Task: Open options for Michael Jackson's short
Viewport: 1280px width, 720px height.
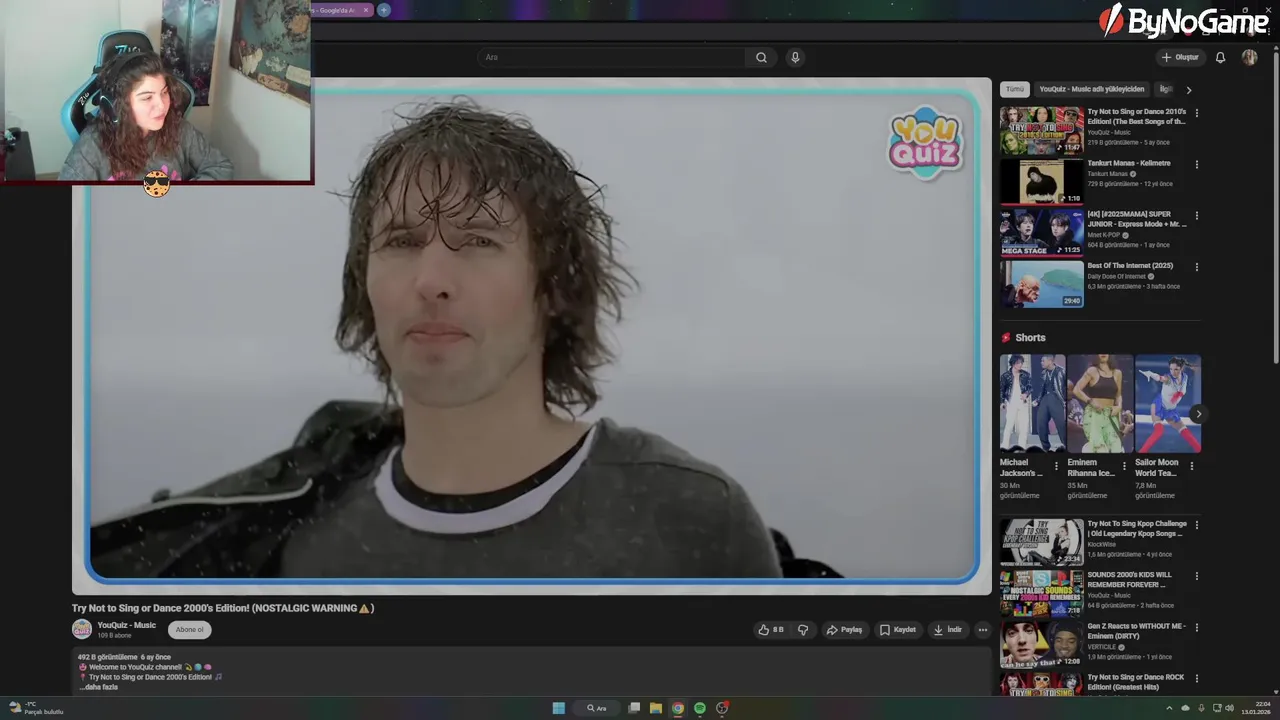Action: click(x=1056, y=466)
